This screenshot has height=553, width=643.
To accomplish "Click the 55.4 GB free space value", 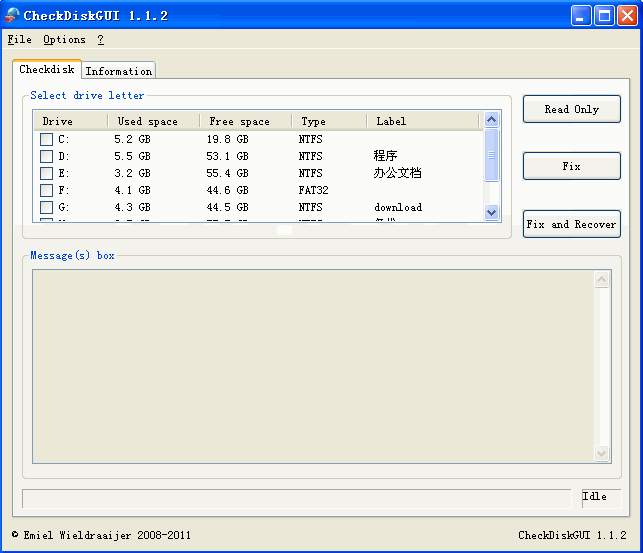I will [x=228, y=173].
